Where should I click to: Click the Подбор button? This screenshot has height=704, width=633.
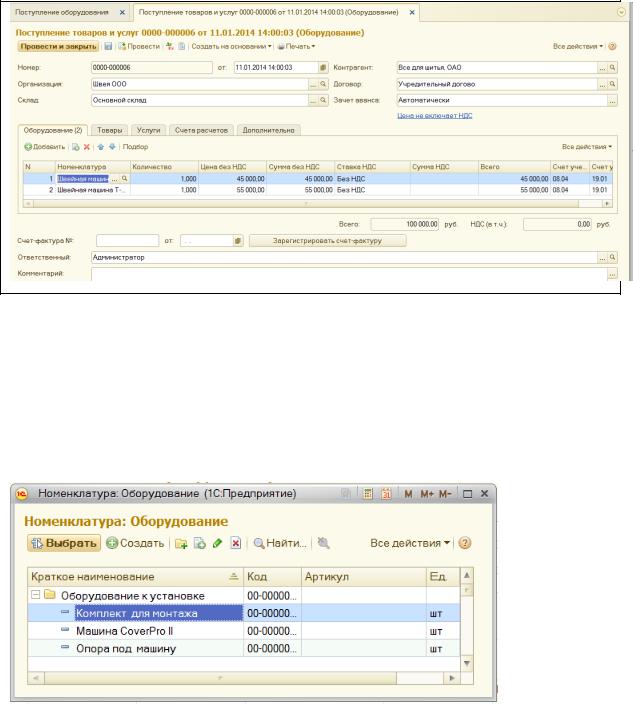click(x=135, y=147)
